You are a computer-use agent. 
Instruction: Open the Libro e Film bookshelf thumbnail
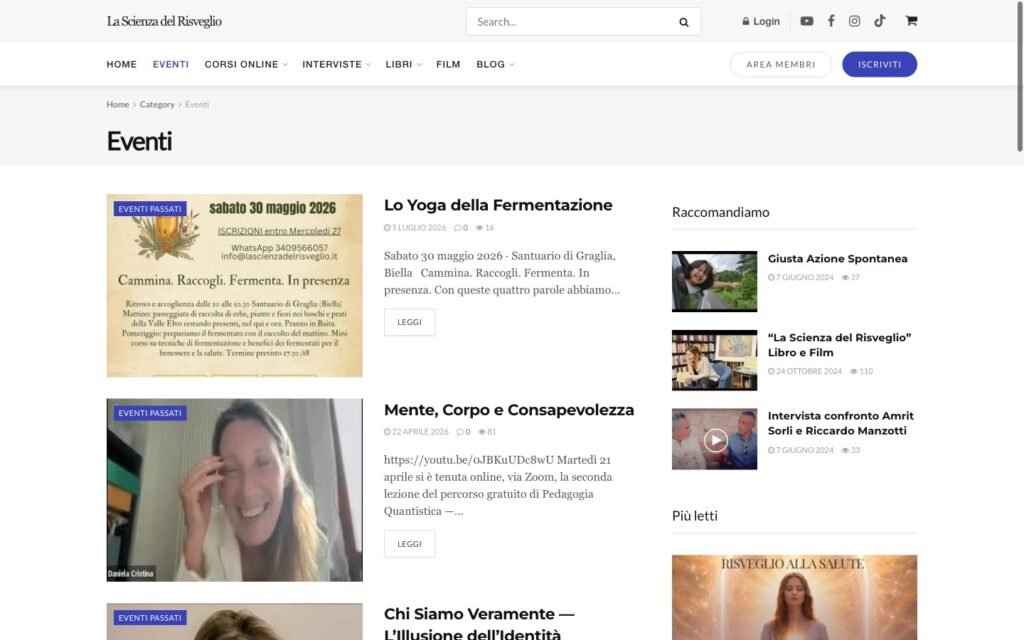(x=714, y=360)
